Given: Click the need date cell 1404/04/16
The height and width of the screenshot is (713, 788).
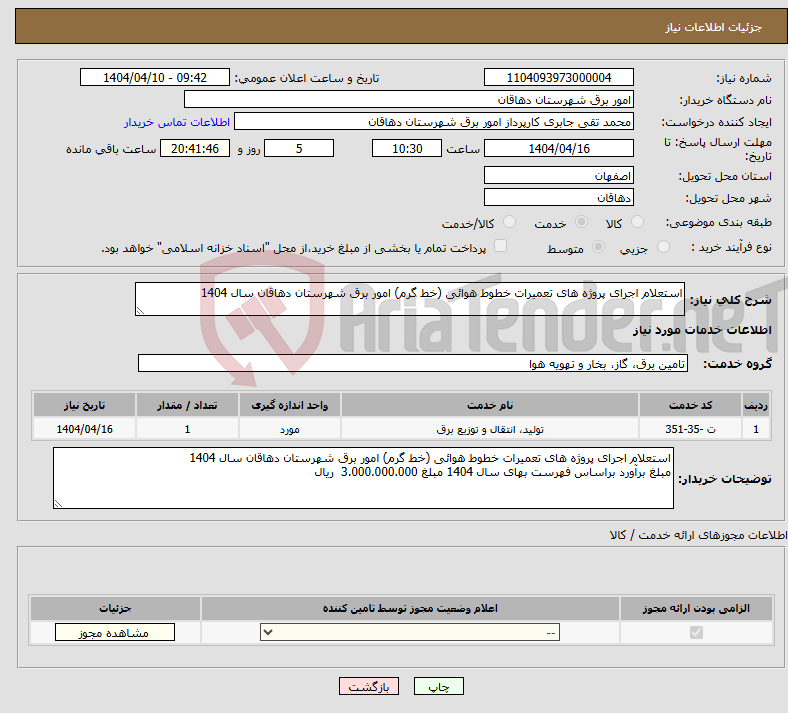Looking at the screenshot, I should coord(84,429).
